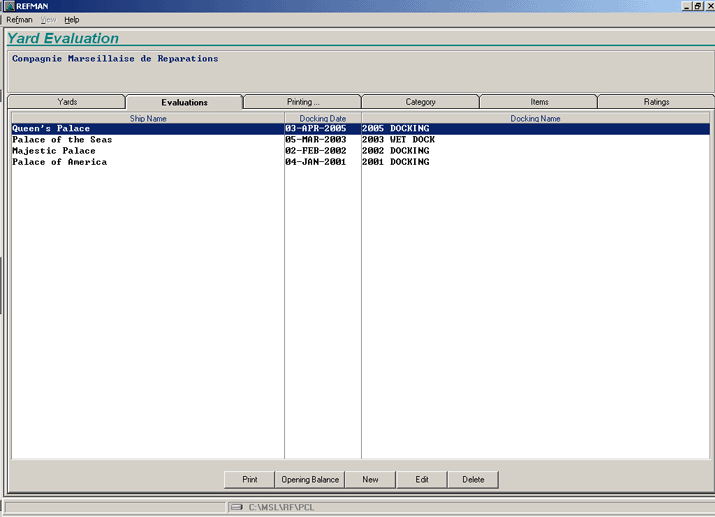Click the Edit button
This screenshot has width=715, height=517.
[x=422, y=480]
